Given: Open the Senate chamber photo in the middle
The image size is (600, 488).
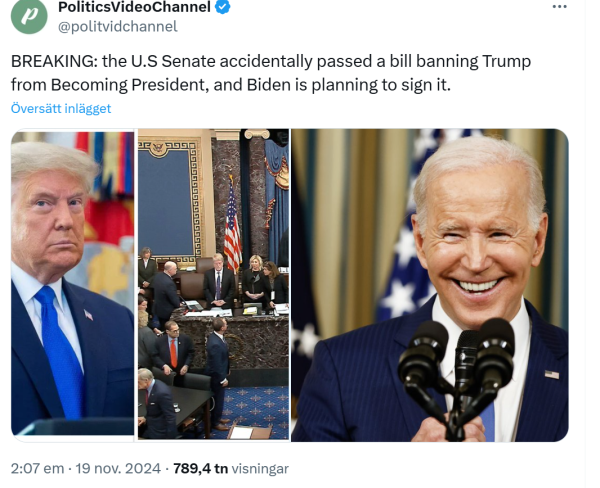Looking at the screenshot, I should pyautogui.click(x=214, y=284).
